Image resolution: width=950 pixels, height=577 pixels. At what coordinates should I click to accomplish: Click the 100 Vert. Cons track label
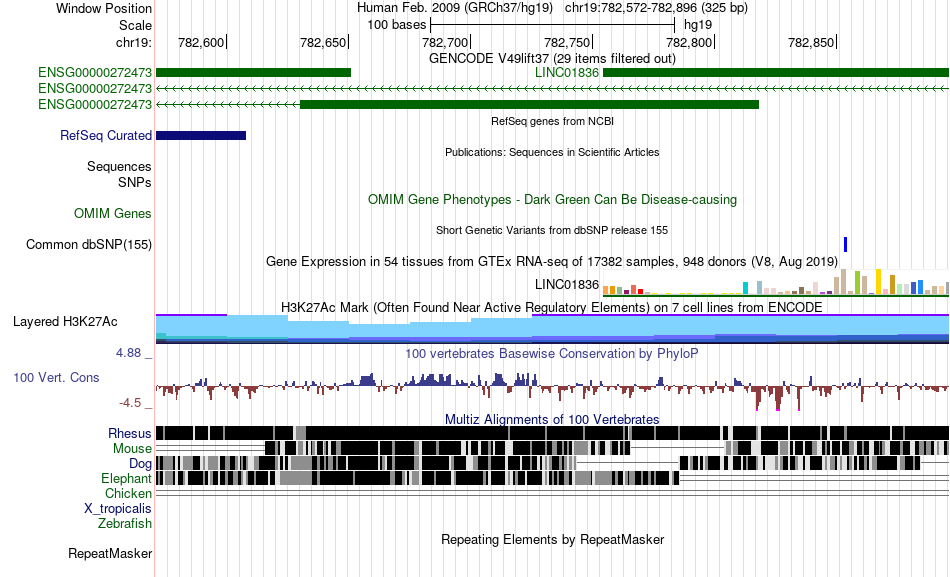[56, 378]
